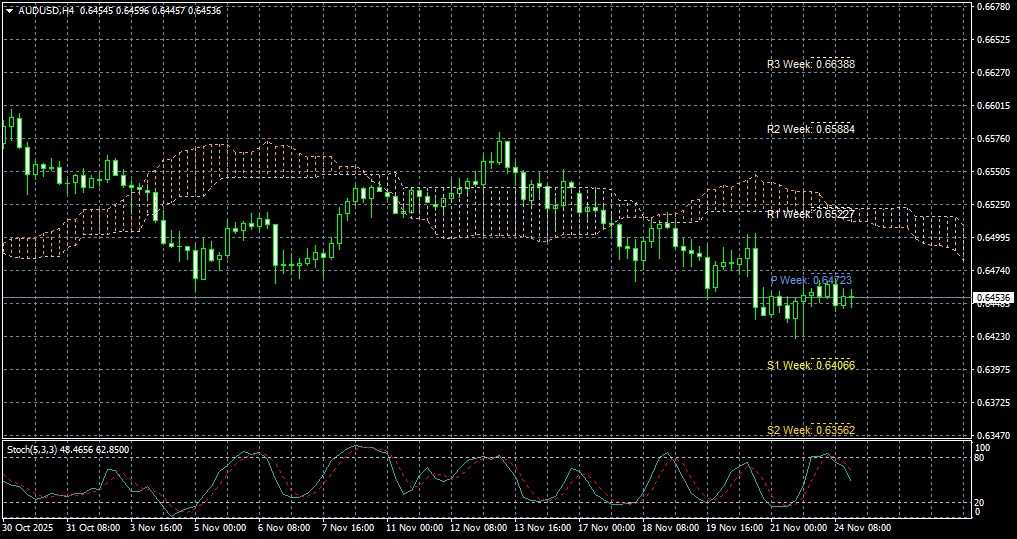Screen dimensions: 1017x539
Task: Click price scale value 0.63470
Action: point(992,436)
